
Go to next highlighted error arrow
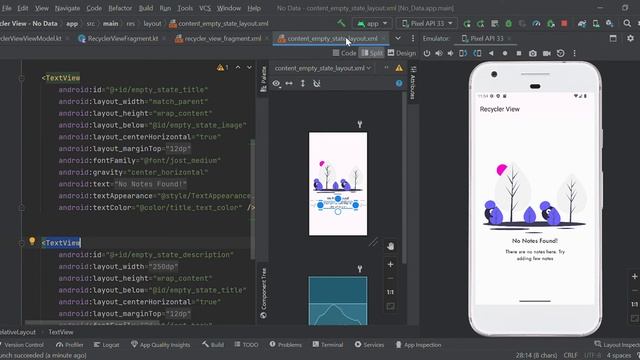tap(249, 67)
